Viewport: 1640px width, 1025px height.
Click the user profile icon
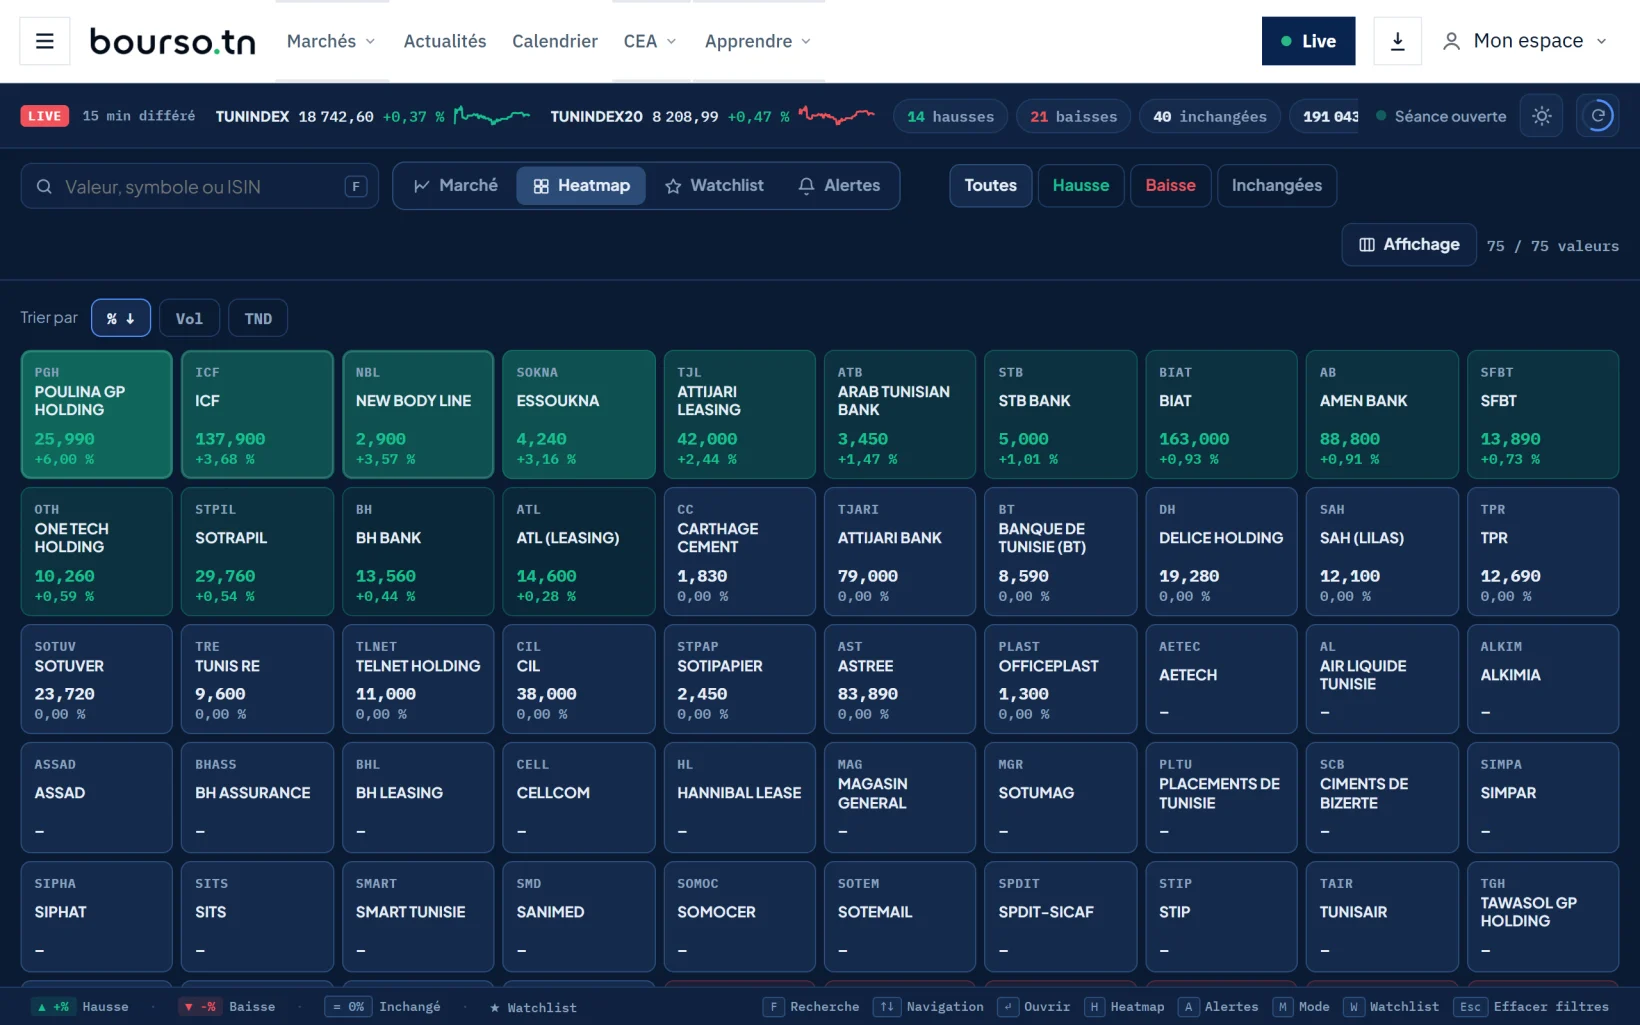(1451, 41)
